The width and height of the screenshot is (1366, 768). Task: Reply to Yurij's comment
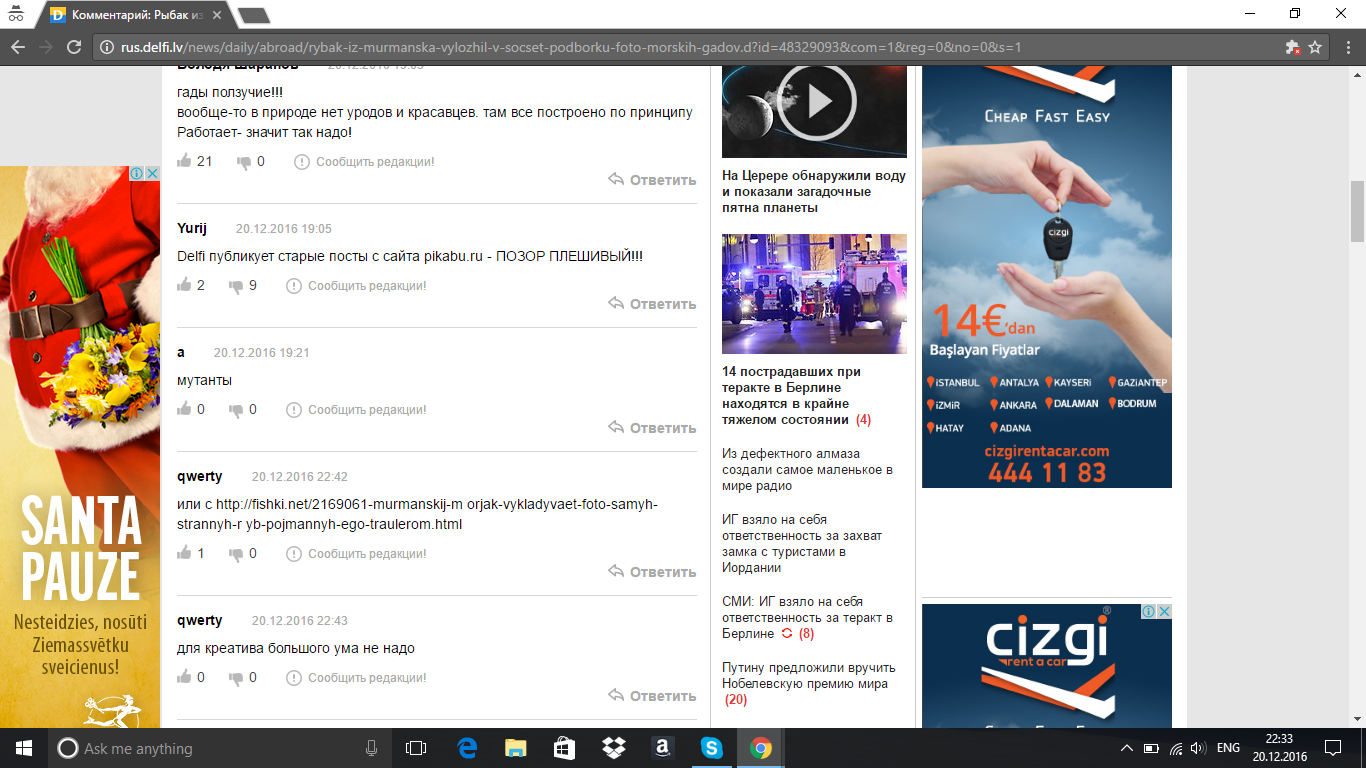(x=652, y=304)
